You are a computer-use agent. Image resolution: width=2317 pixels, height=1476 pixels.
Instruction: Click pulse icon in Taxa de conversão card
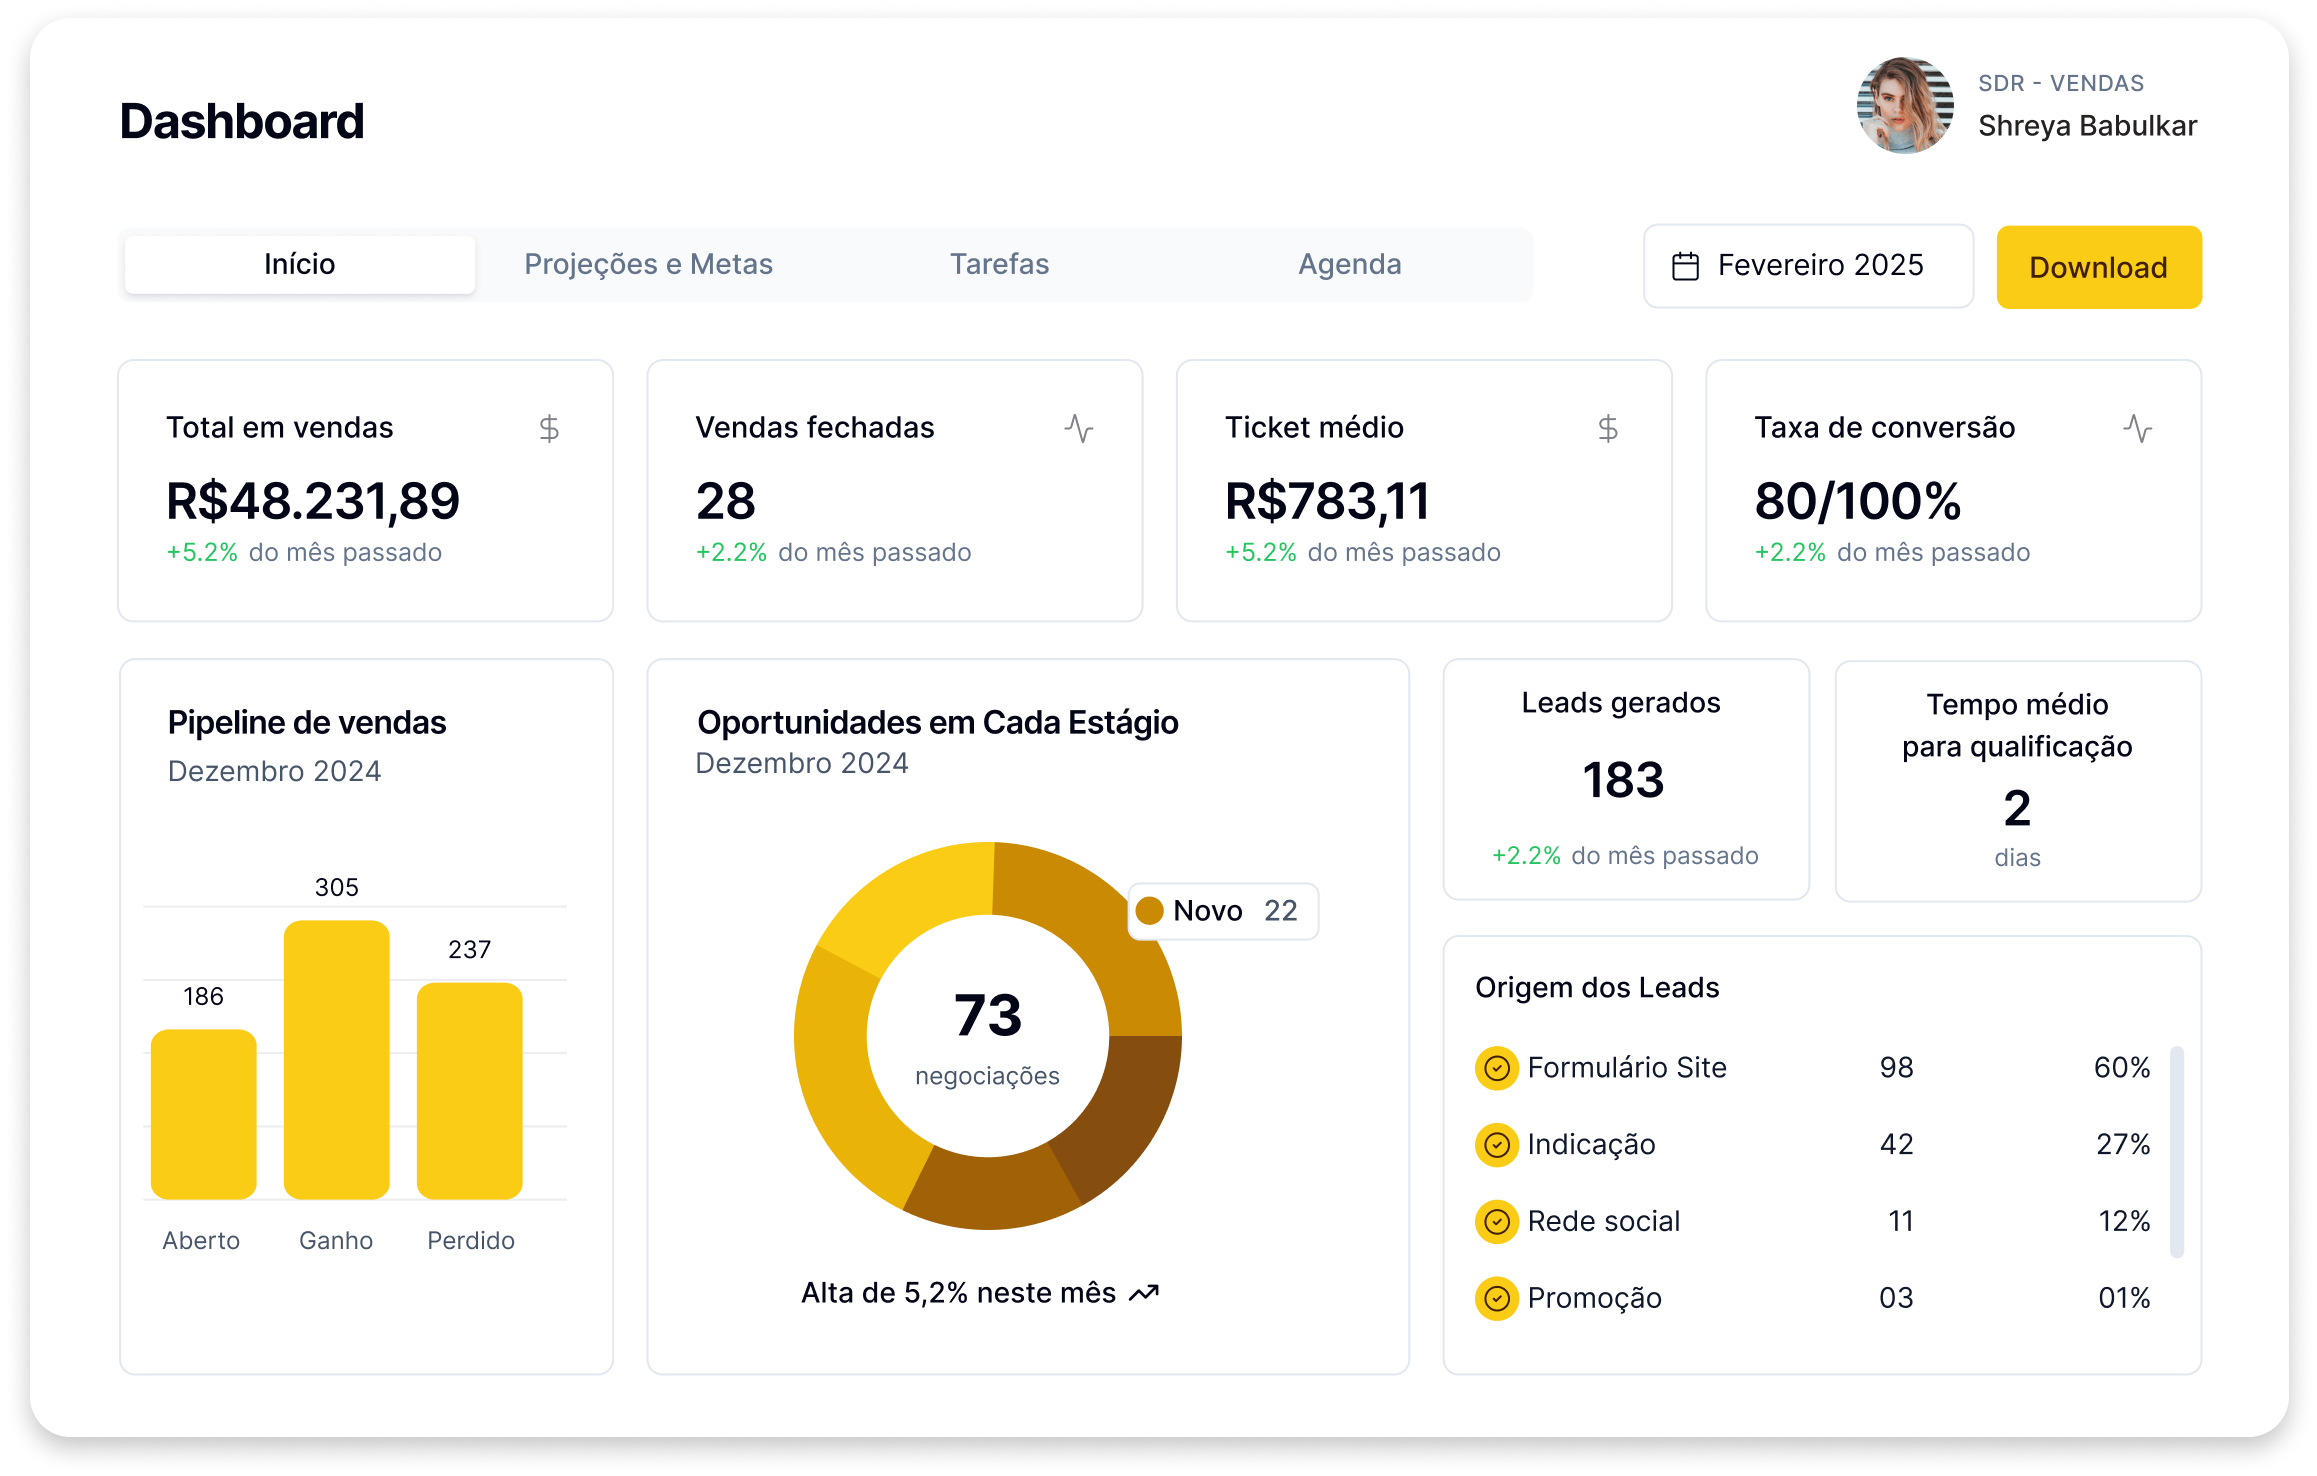pyautogui.click(x=2137, y=429)
